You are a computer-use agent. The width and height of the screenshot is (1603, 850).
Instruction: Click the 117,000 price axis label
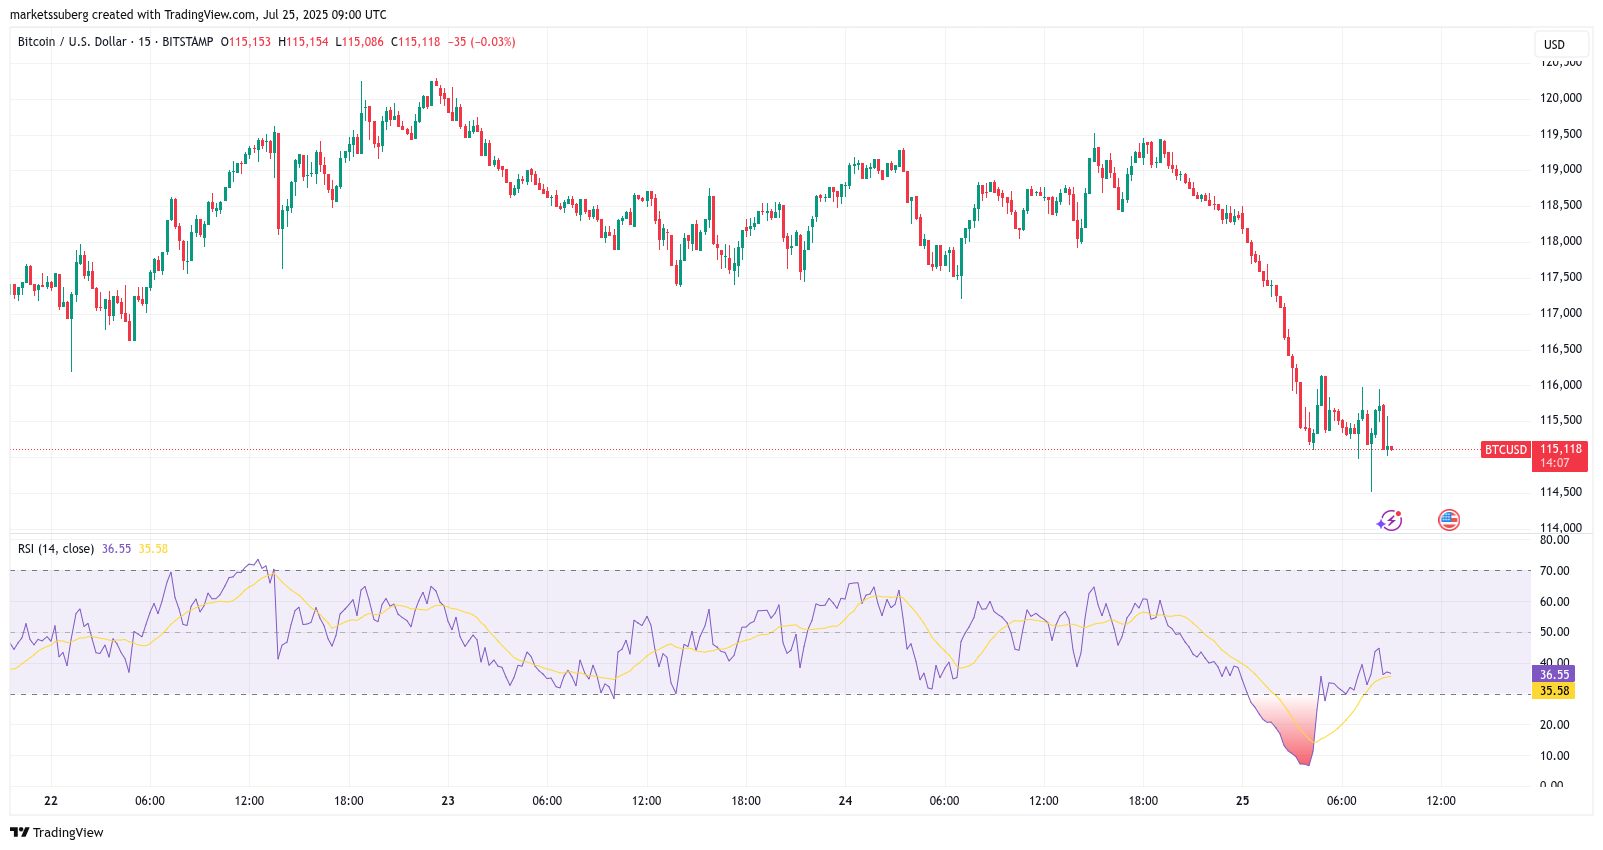(1560, 313)
